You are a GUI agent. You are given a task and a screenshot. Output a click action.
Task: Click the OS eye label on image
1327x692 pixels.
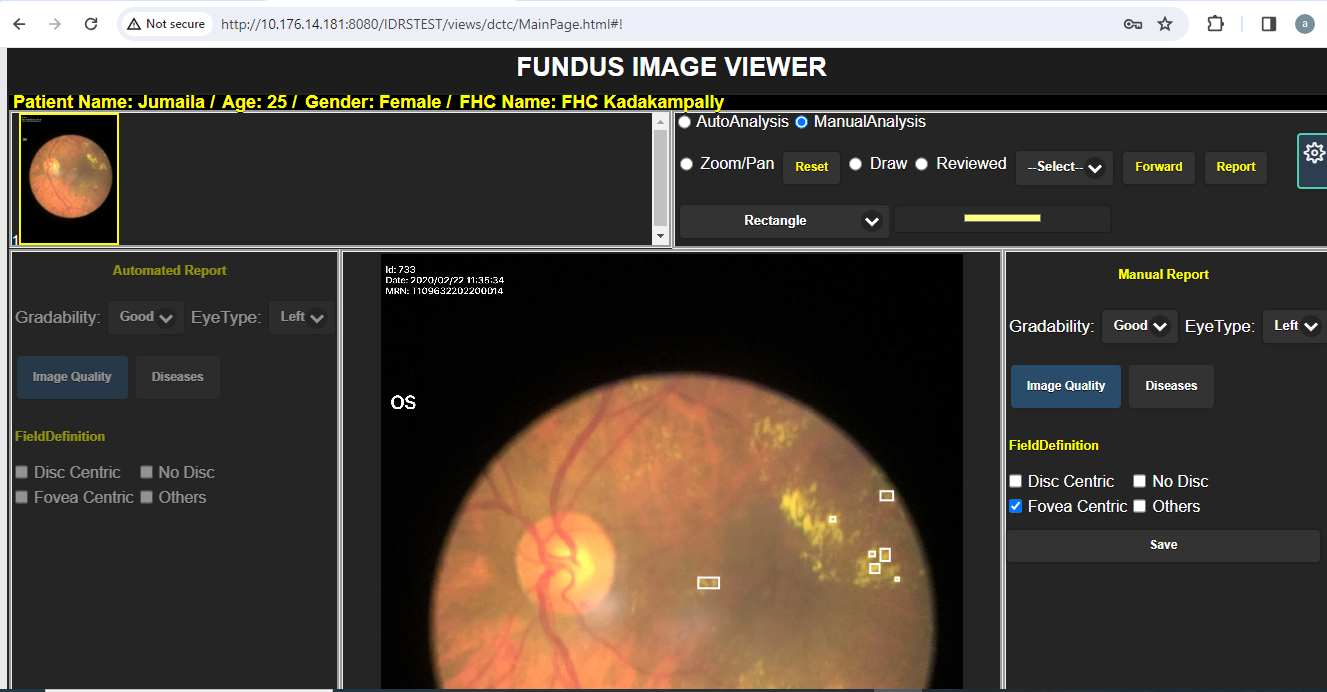coord(403,403)
